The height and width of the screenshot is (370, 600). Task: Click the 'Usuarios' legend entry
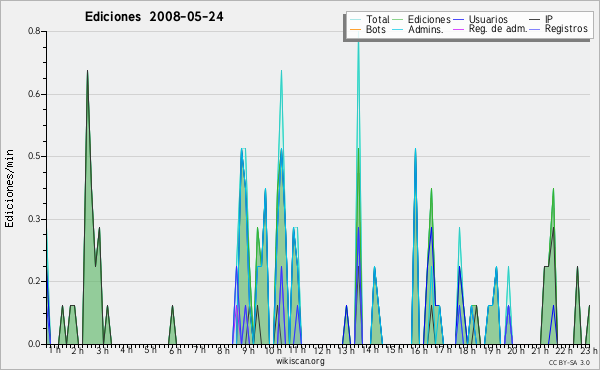[x=480, y=19]
